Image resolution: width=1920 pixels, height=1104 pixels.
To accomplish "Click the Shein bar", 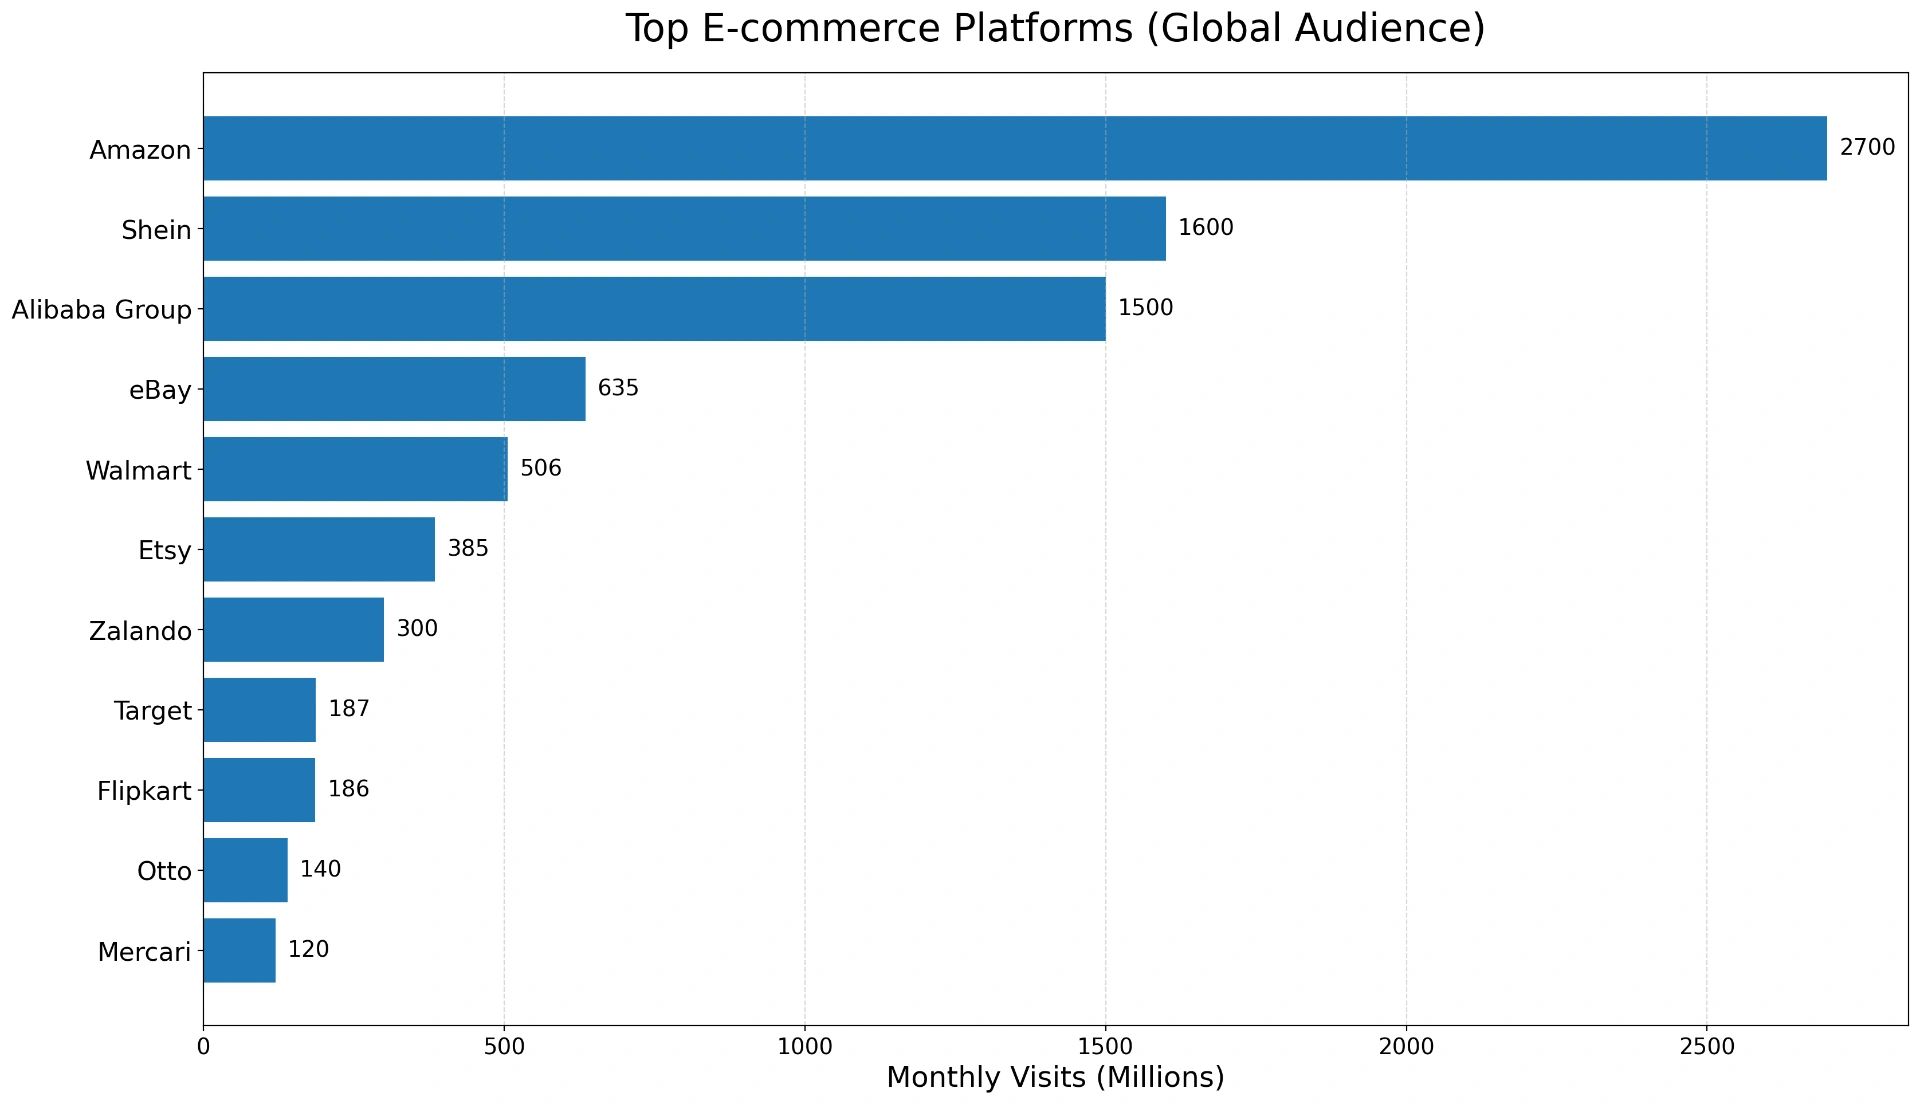I will click(685, 228).
